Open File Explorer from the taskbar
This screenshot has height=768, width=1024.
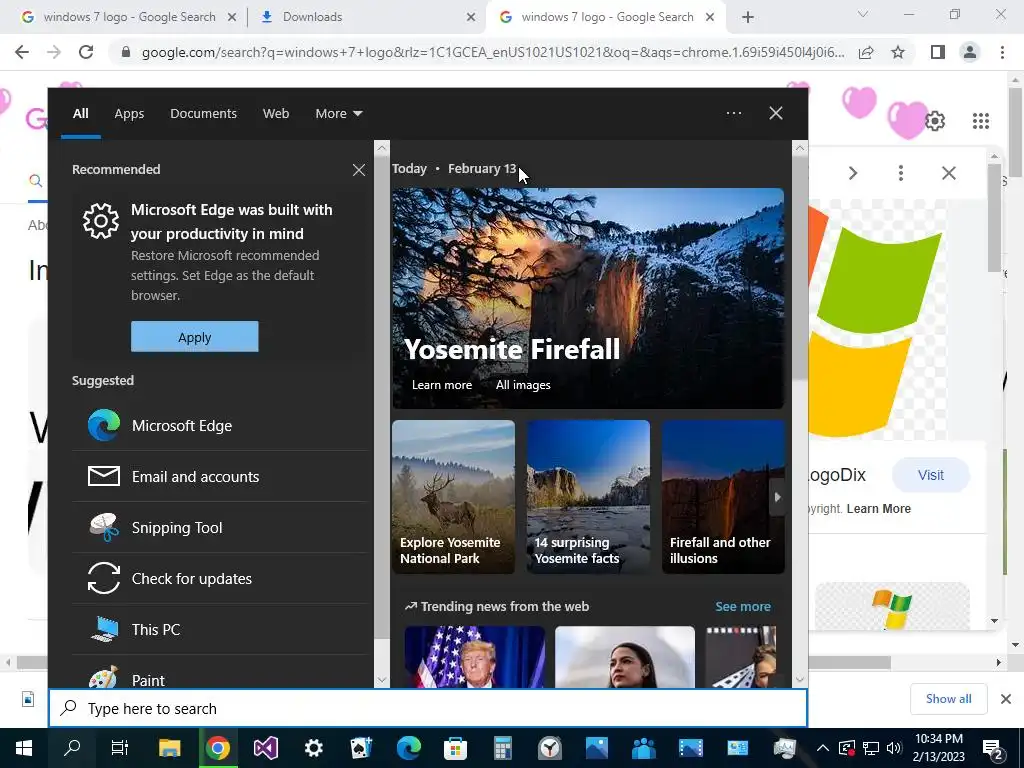[x=170, y=748]
